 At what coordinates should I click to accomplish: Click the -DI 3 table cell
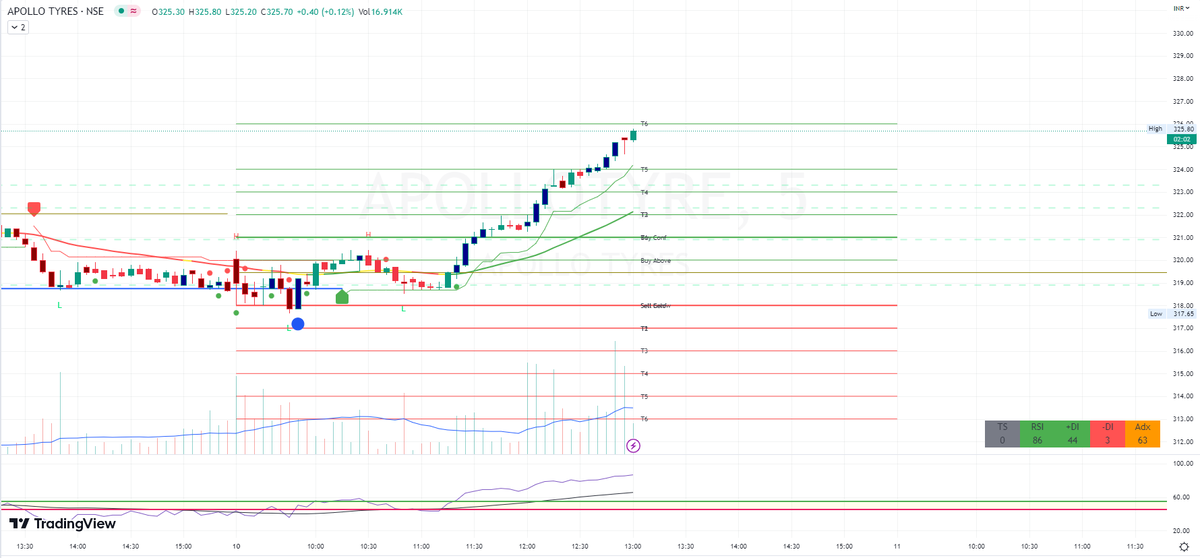click(1107, 433)
